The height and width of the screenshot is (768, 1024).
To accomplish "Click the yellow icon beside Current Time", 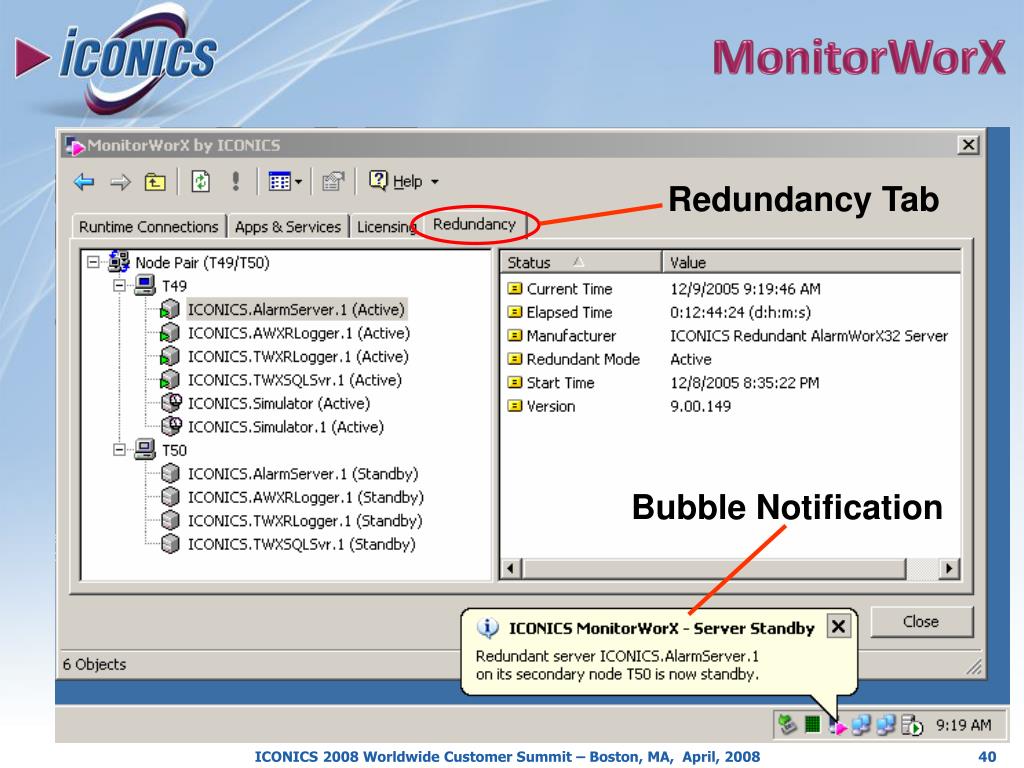I will (x=515, y=289).
